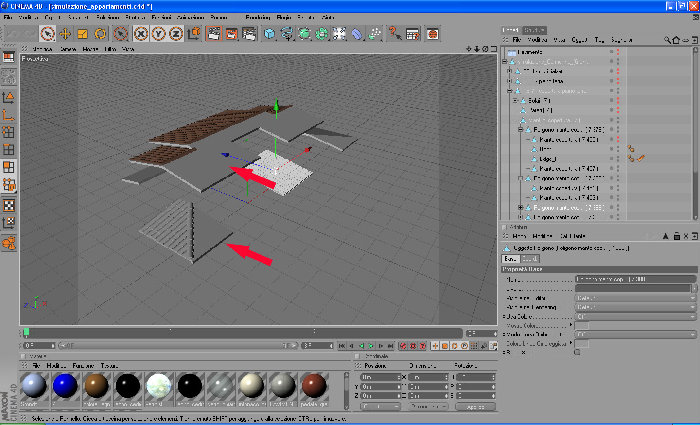Toggle the X axis lock

click(x=141, y=34)
